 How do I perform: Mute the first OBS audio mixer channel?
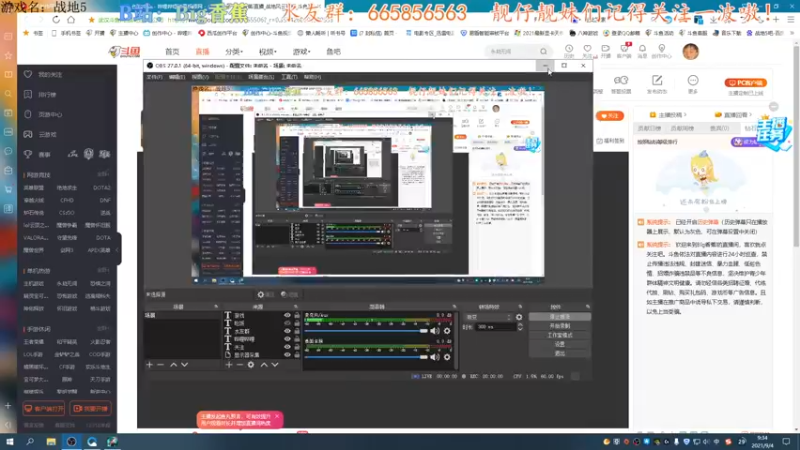pyautogui.click(x=435, y=331)
